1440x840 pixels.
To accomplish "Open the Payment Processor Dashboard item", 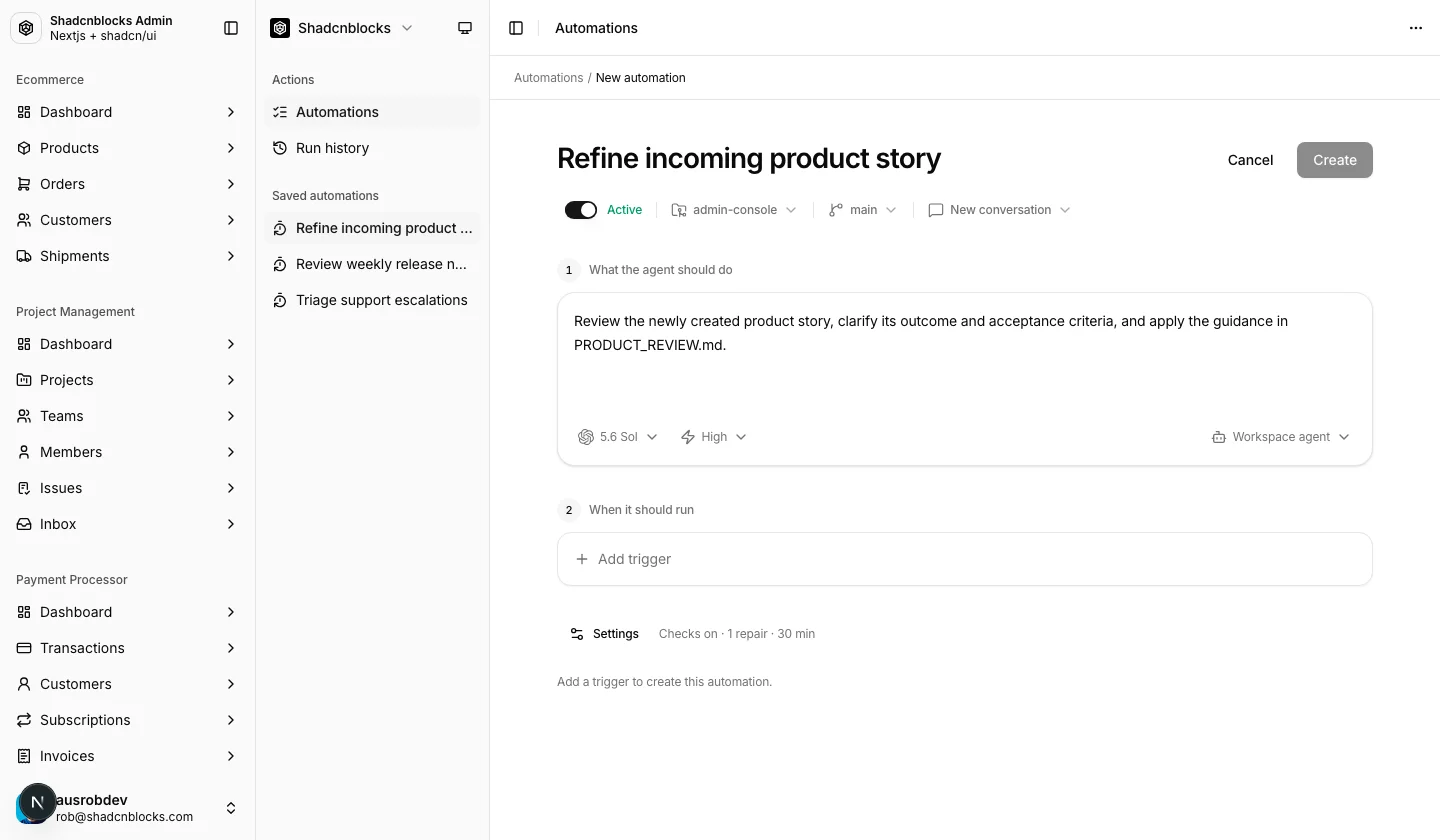I will pyautogui.click(x=128, y=612).
